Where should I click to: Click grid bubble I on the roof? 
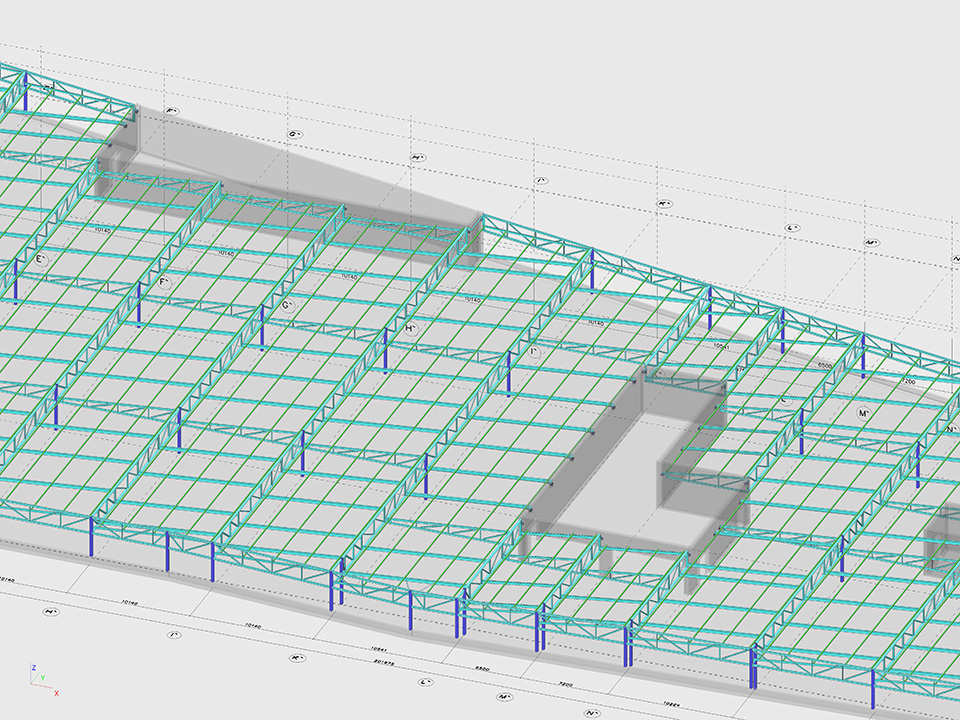(535, 353)
